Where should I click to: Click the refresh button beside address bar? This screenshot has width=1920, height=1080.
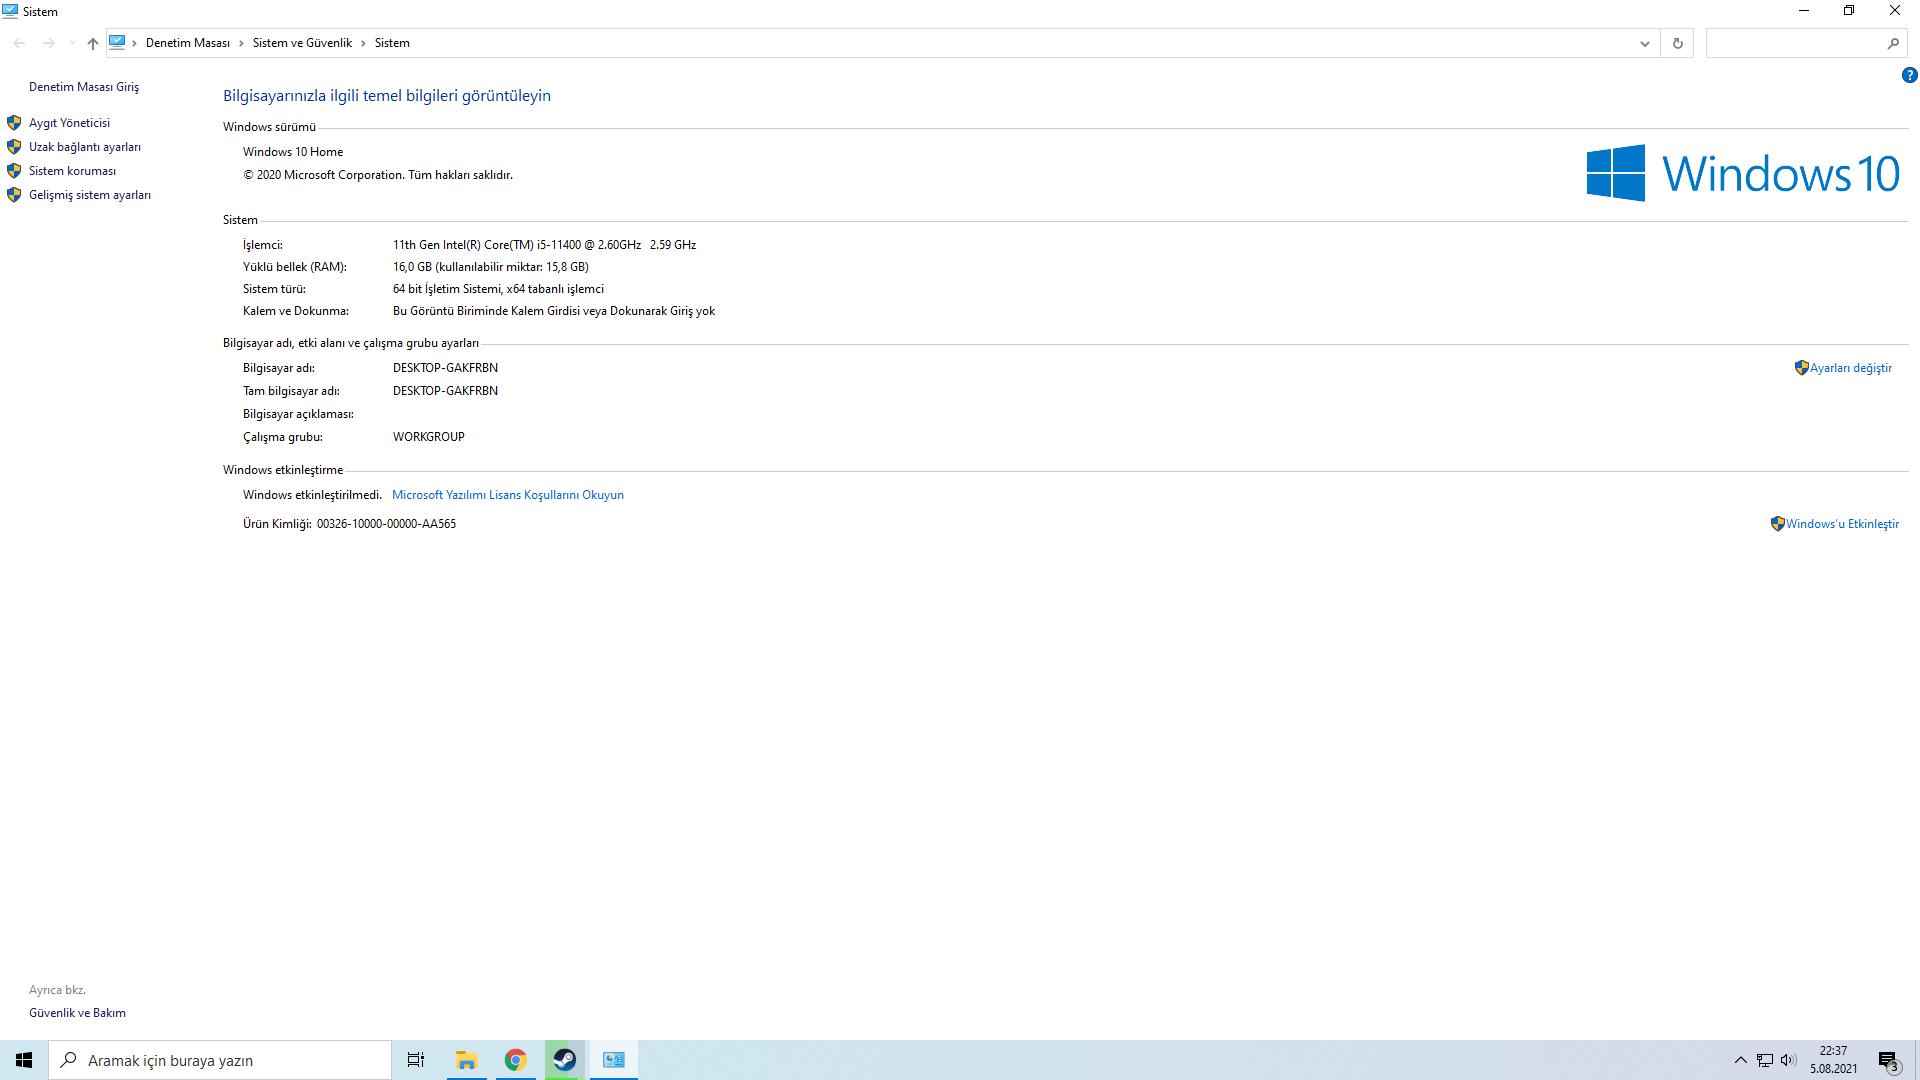pyautogui.click(x=1677, y=43)
